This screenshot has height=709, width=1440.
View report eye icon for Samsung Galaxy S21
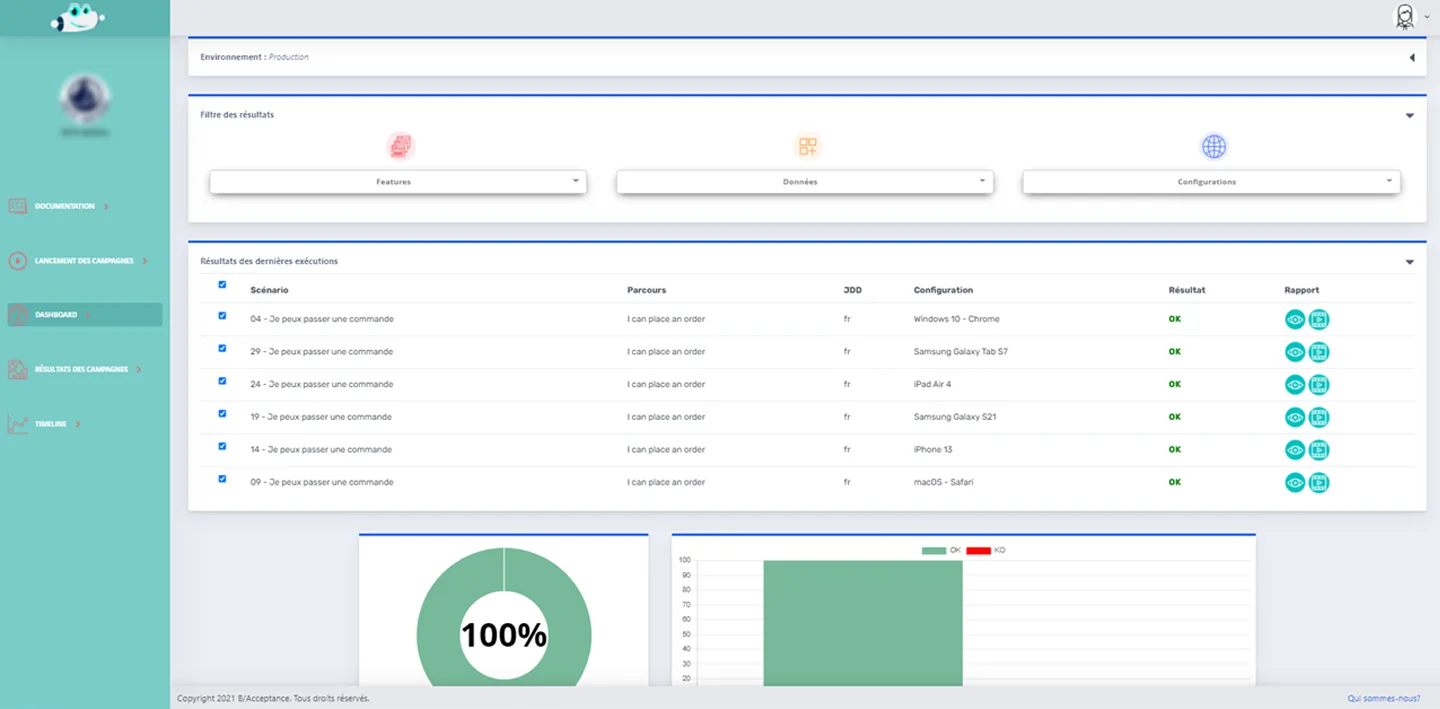click(1295, 417)
